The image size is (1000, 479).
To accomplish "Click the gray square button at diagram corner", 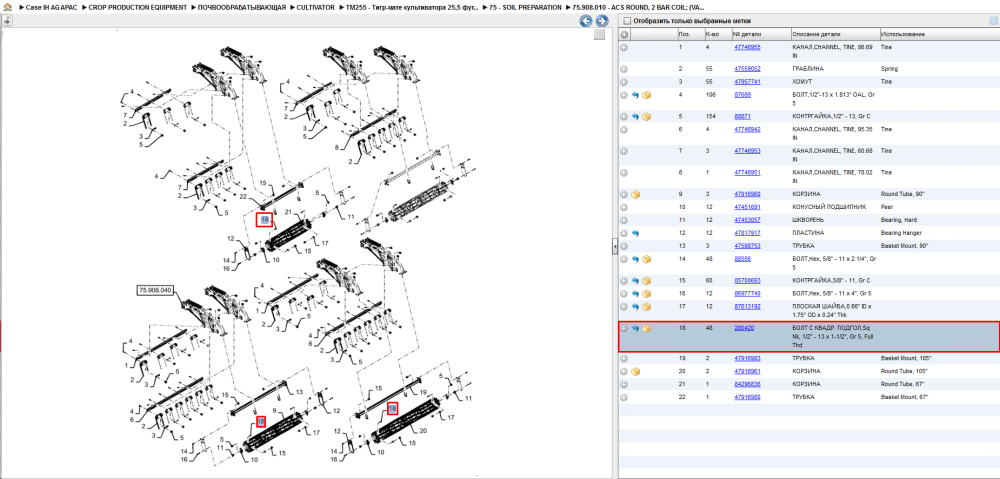I will 599,35.
